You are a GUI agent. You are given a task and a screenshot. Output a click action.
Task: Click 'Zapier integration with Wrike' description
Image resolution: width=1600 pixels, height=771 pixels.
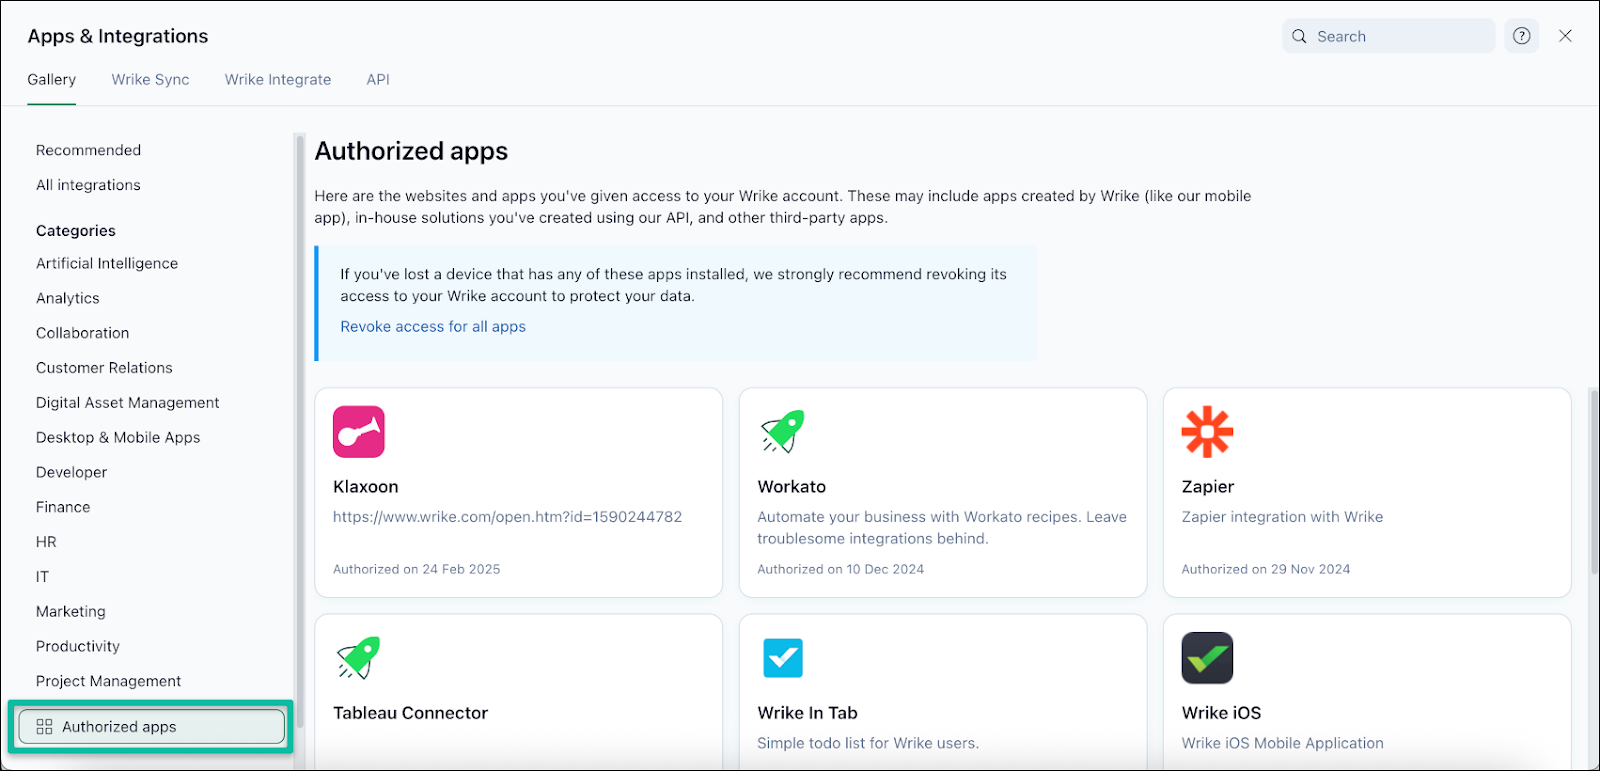[1283, 517]
